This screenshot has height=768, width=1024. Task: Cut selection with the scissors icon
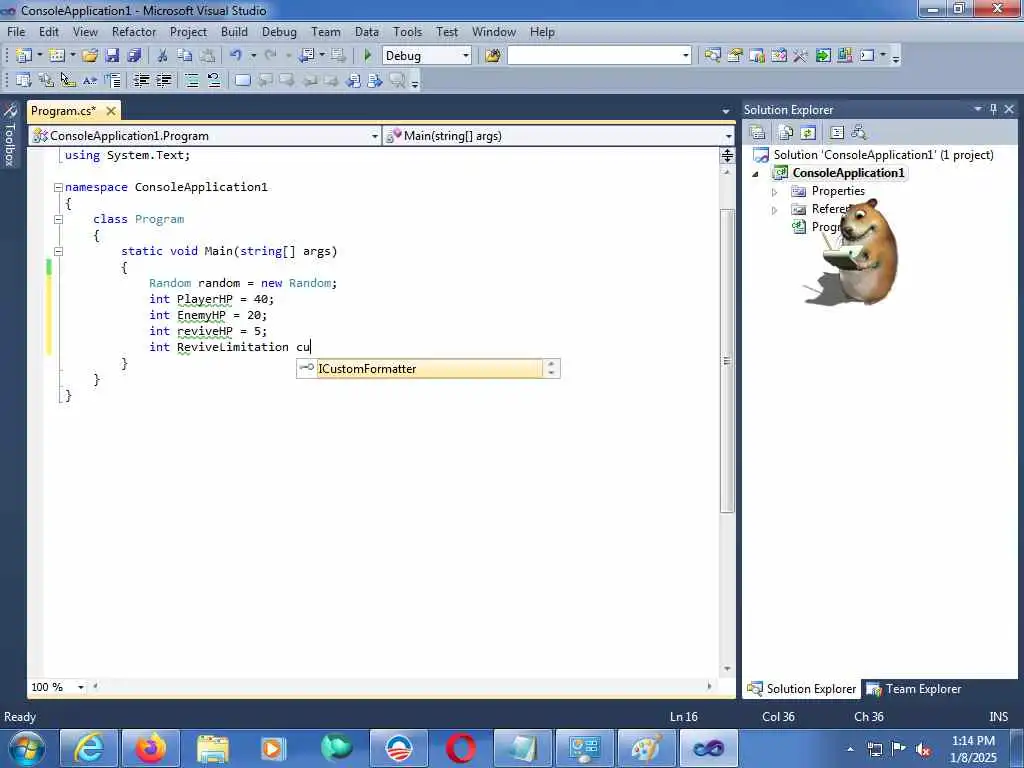pyautogui.click(x=163, y=56)
